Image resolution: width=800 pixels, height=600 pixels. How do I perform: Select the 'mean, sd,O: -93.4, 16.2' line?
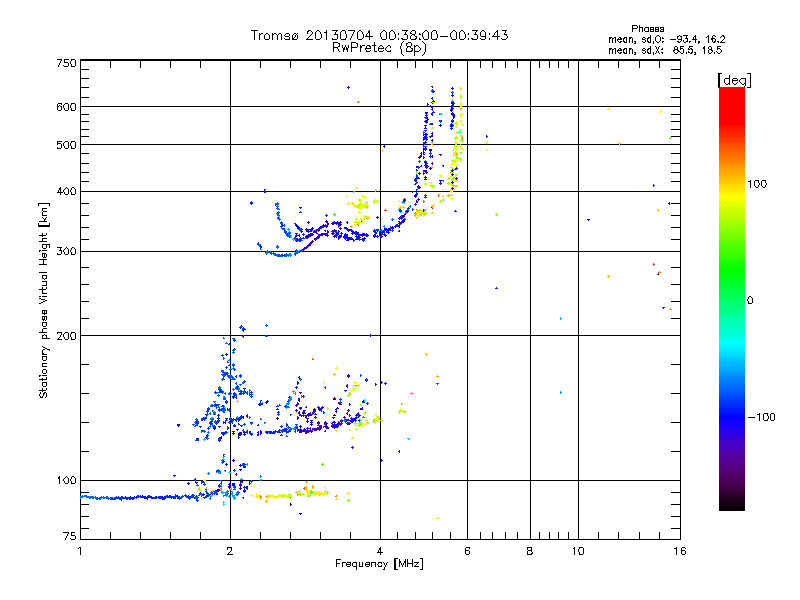coord(666,39)
